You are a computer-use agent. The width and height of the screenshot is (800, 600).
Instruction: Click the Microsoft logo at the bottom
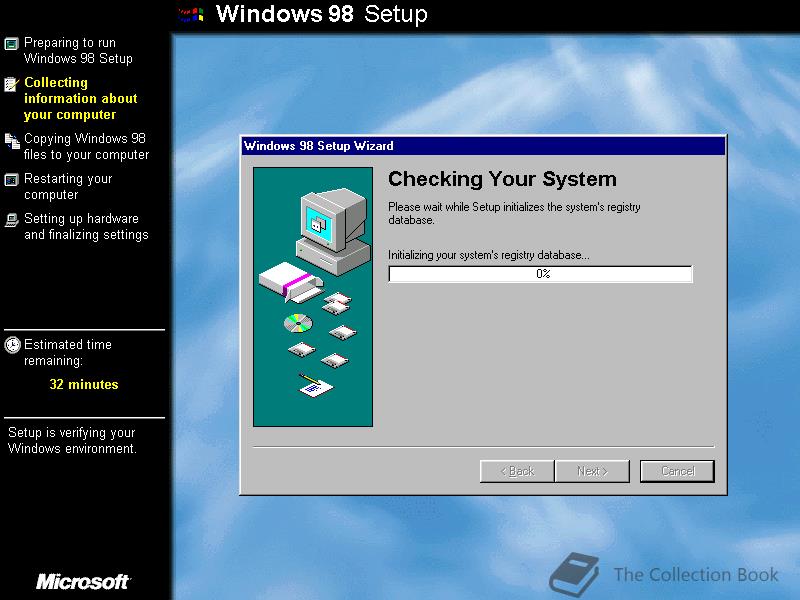[x=83, y=582]
